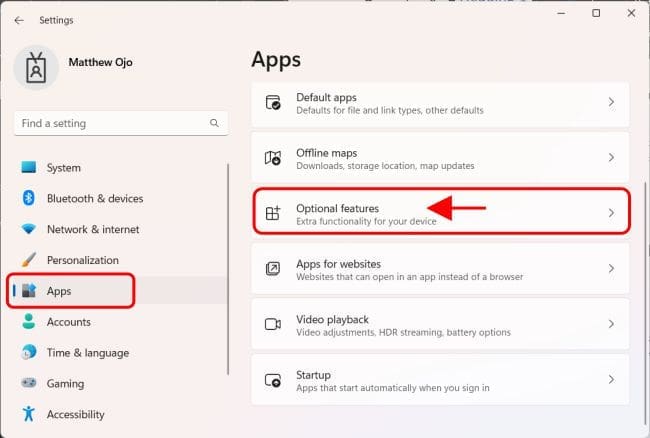Open Matthew Ojo profile avatar

[36, 68]
